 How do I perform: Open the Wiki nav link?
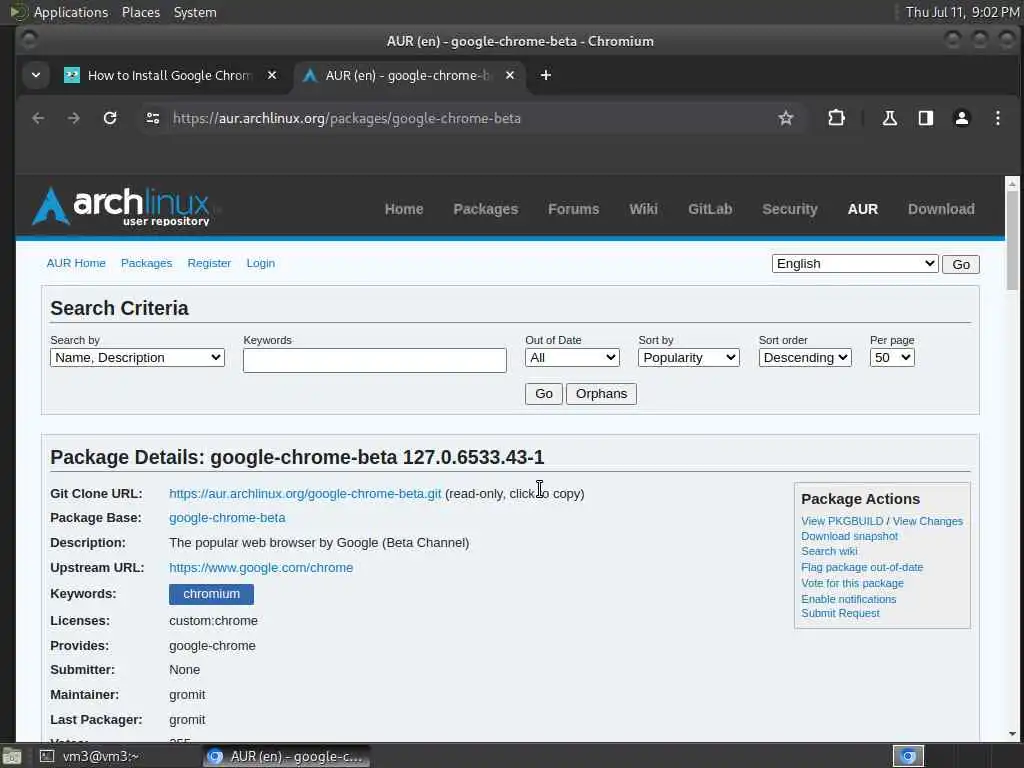coord(643,209)
